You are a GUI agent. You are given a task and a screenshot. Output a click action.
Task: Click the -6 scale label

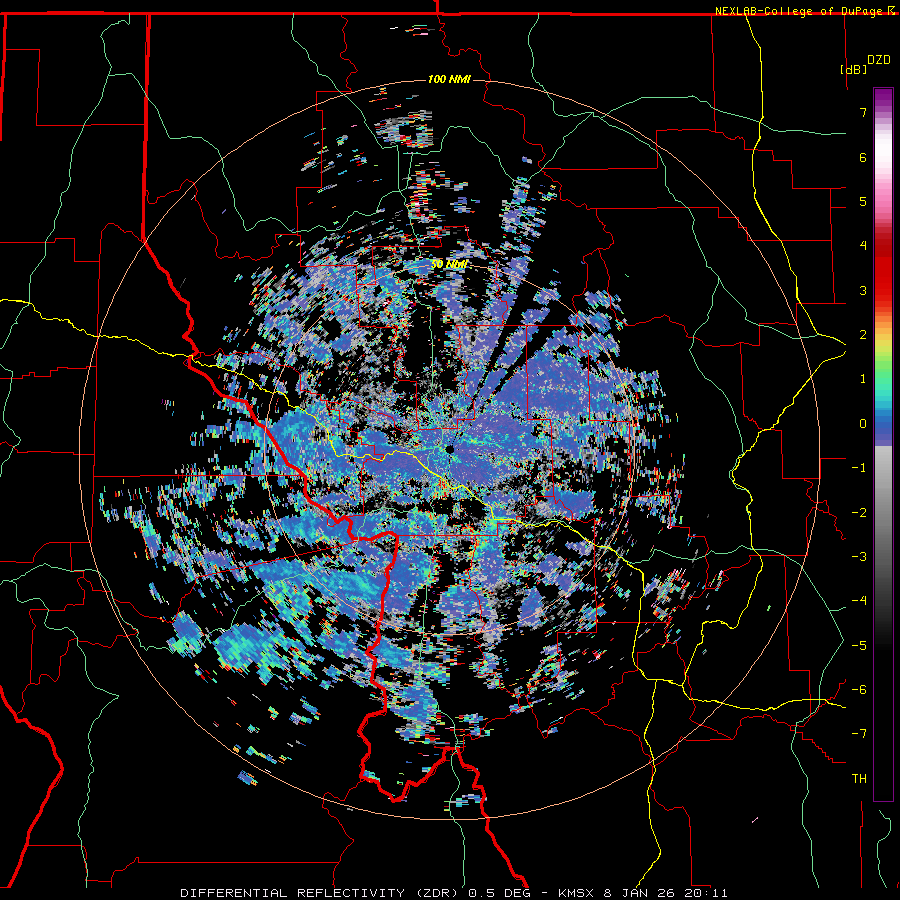point(859,690)
